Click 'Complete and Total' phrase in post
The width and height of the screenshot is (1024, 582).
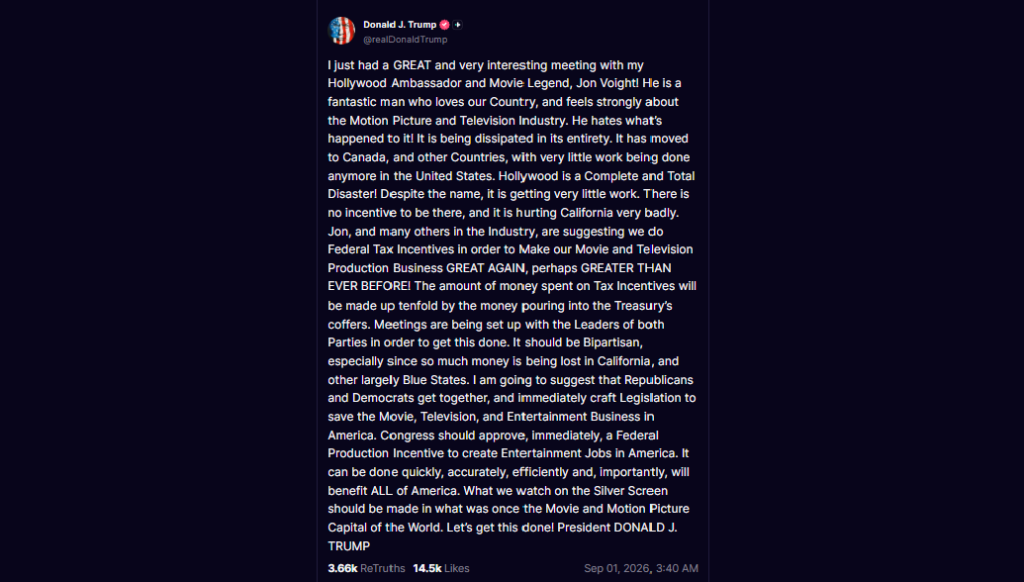click(639, 176)
